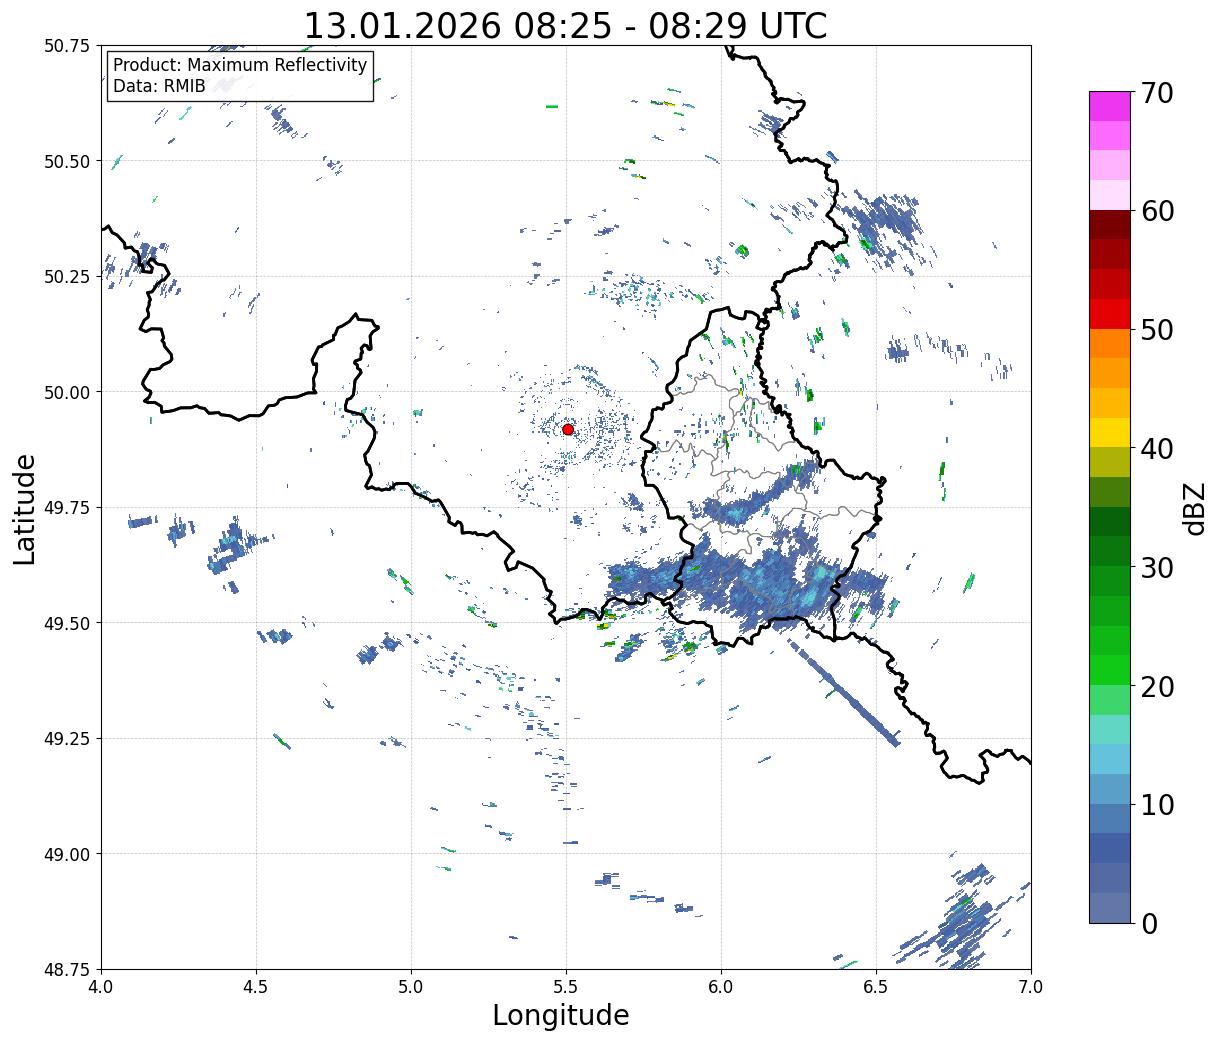
Task: Click the x-axis tick label 5.5
Action: click(x=566, y=986)
